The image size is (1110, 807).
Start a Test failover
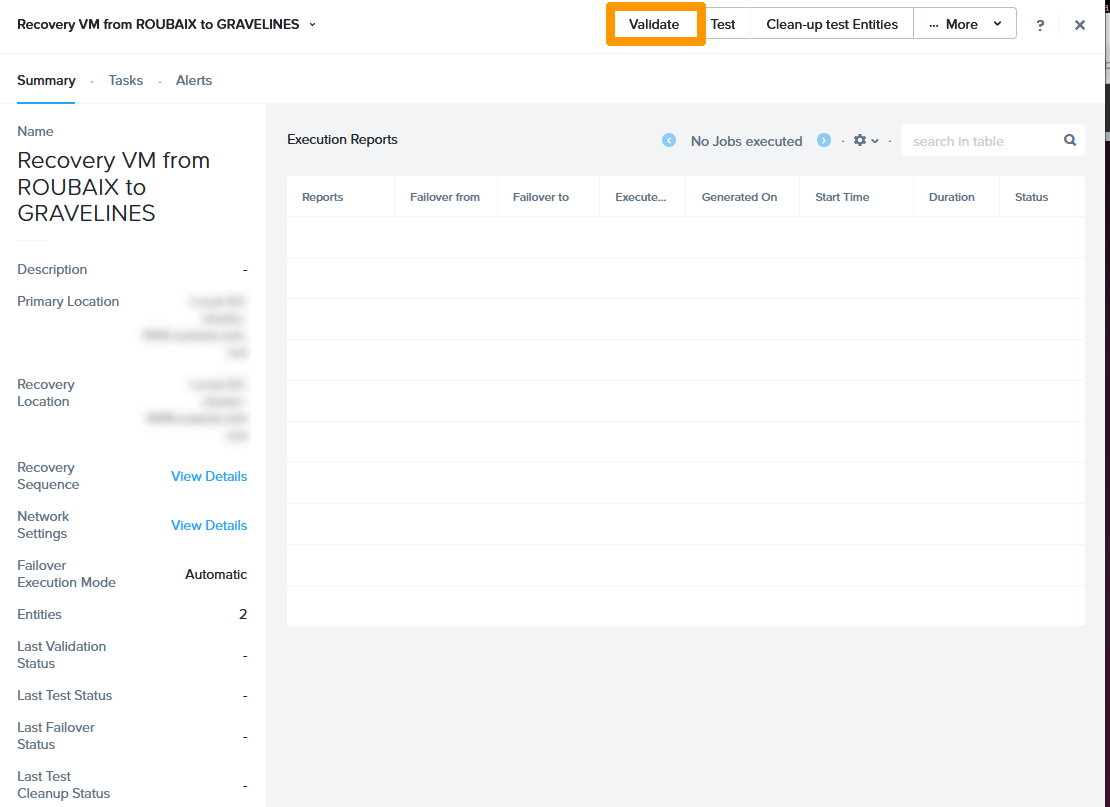click(x=723, y=24)
